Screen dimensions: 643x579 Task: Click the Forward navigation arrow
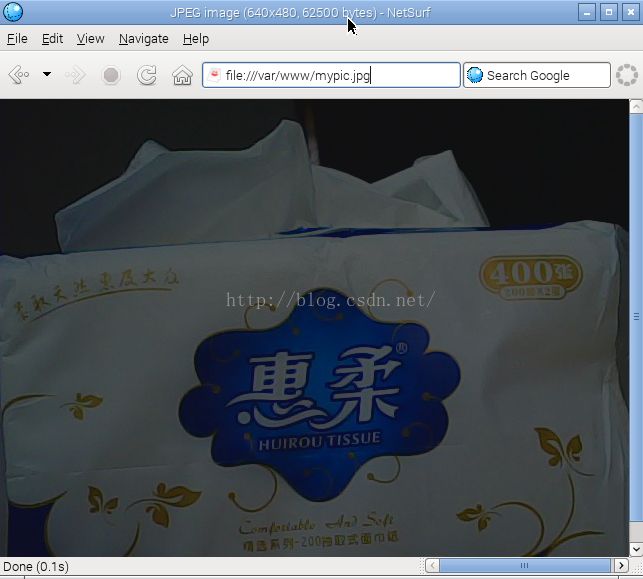pyautogui.click(x=76, y=75)
